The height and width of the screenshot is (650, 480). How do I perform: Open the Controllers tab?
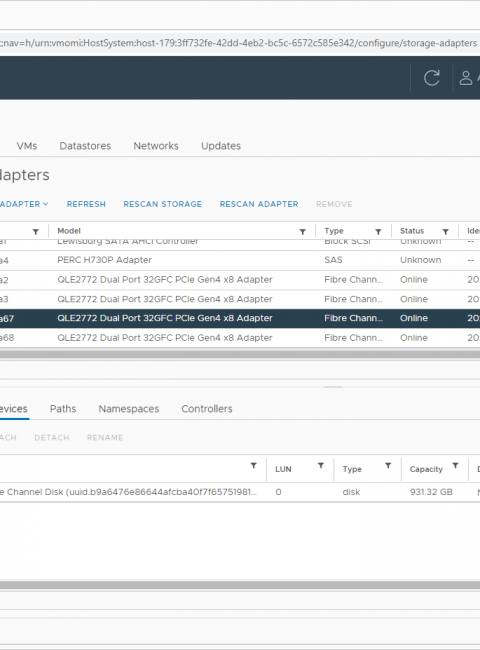(x=207, y=409)
